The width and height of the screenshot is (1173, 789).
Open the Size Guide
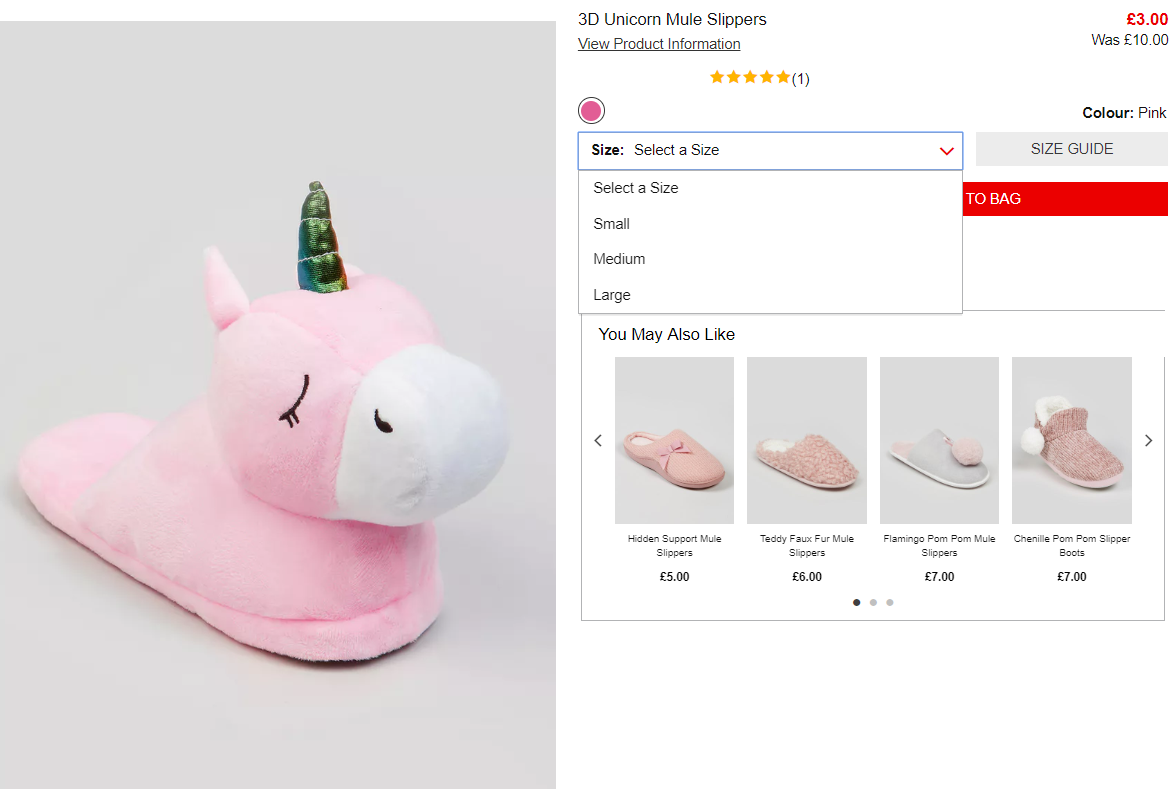tap(1071, 149)
